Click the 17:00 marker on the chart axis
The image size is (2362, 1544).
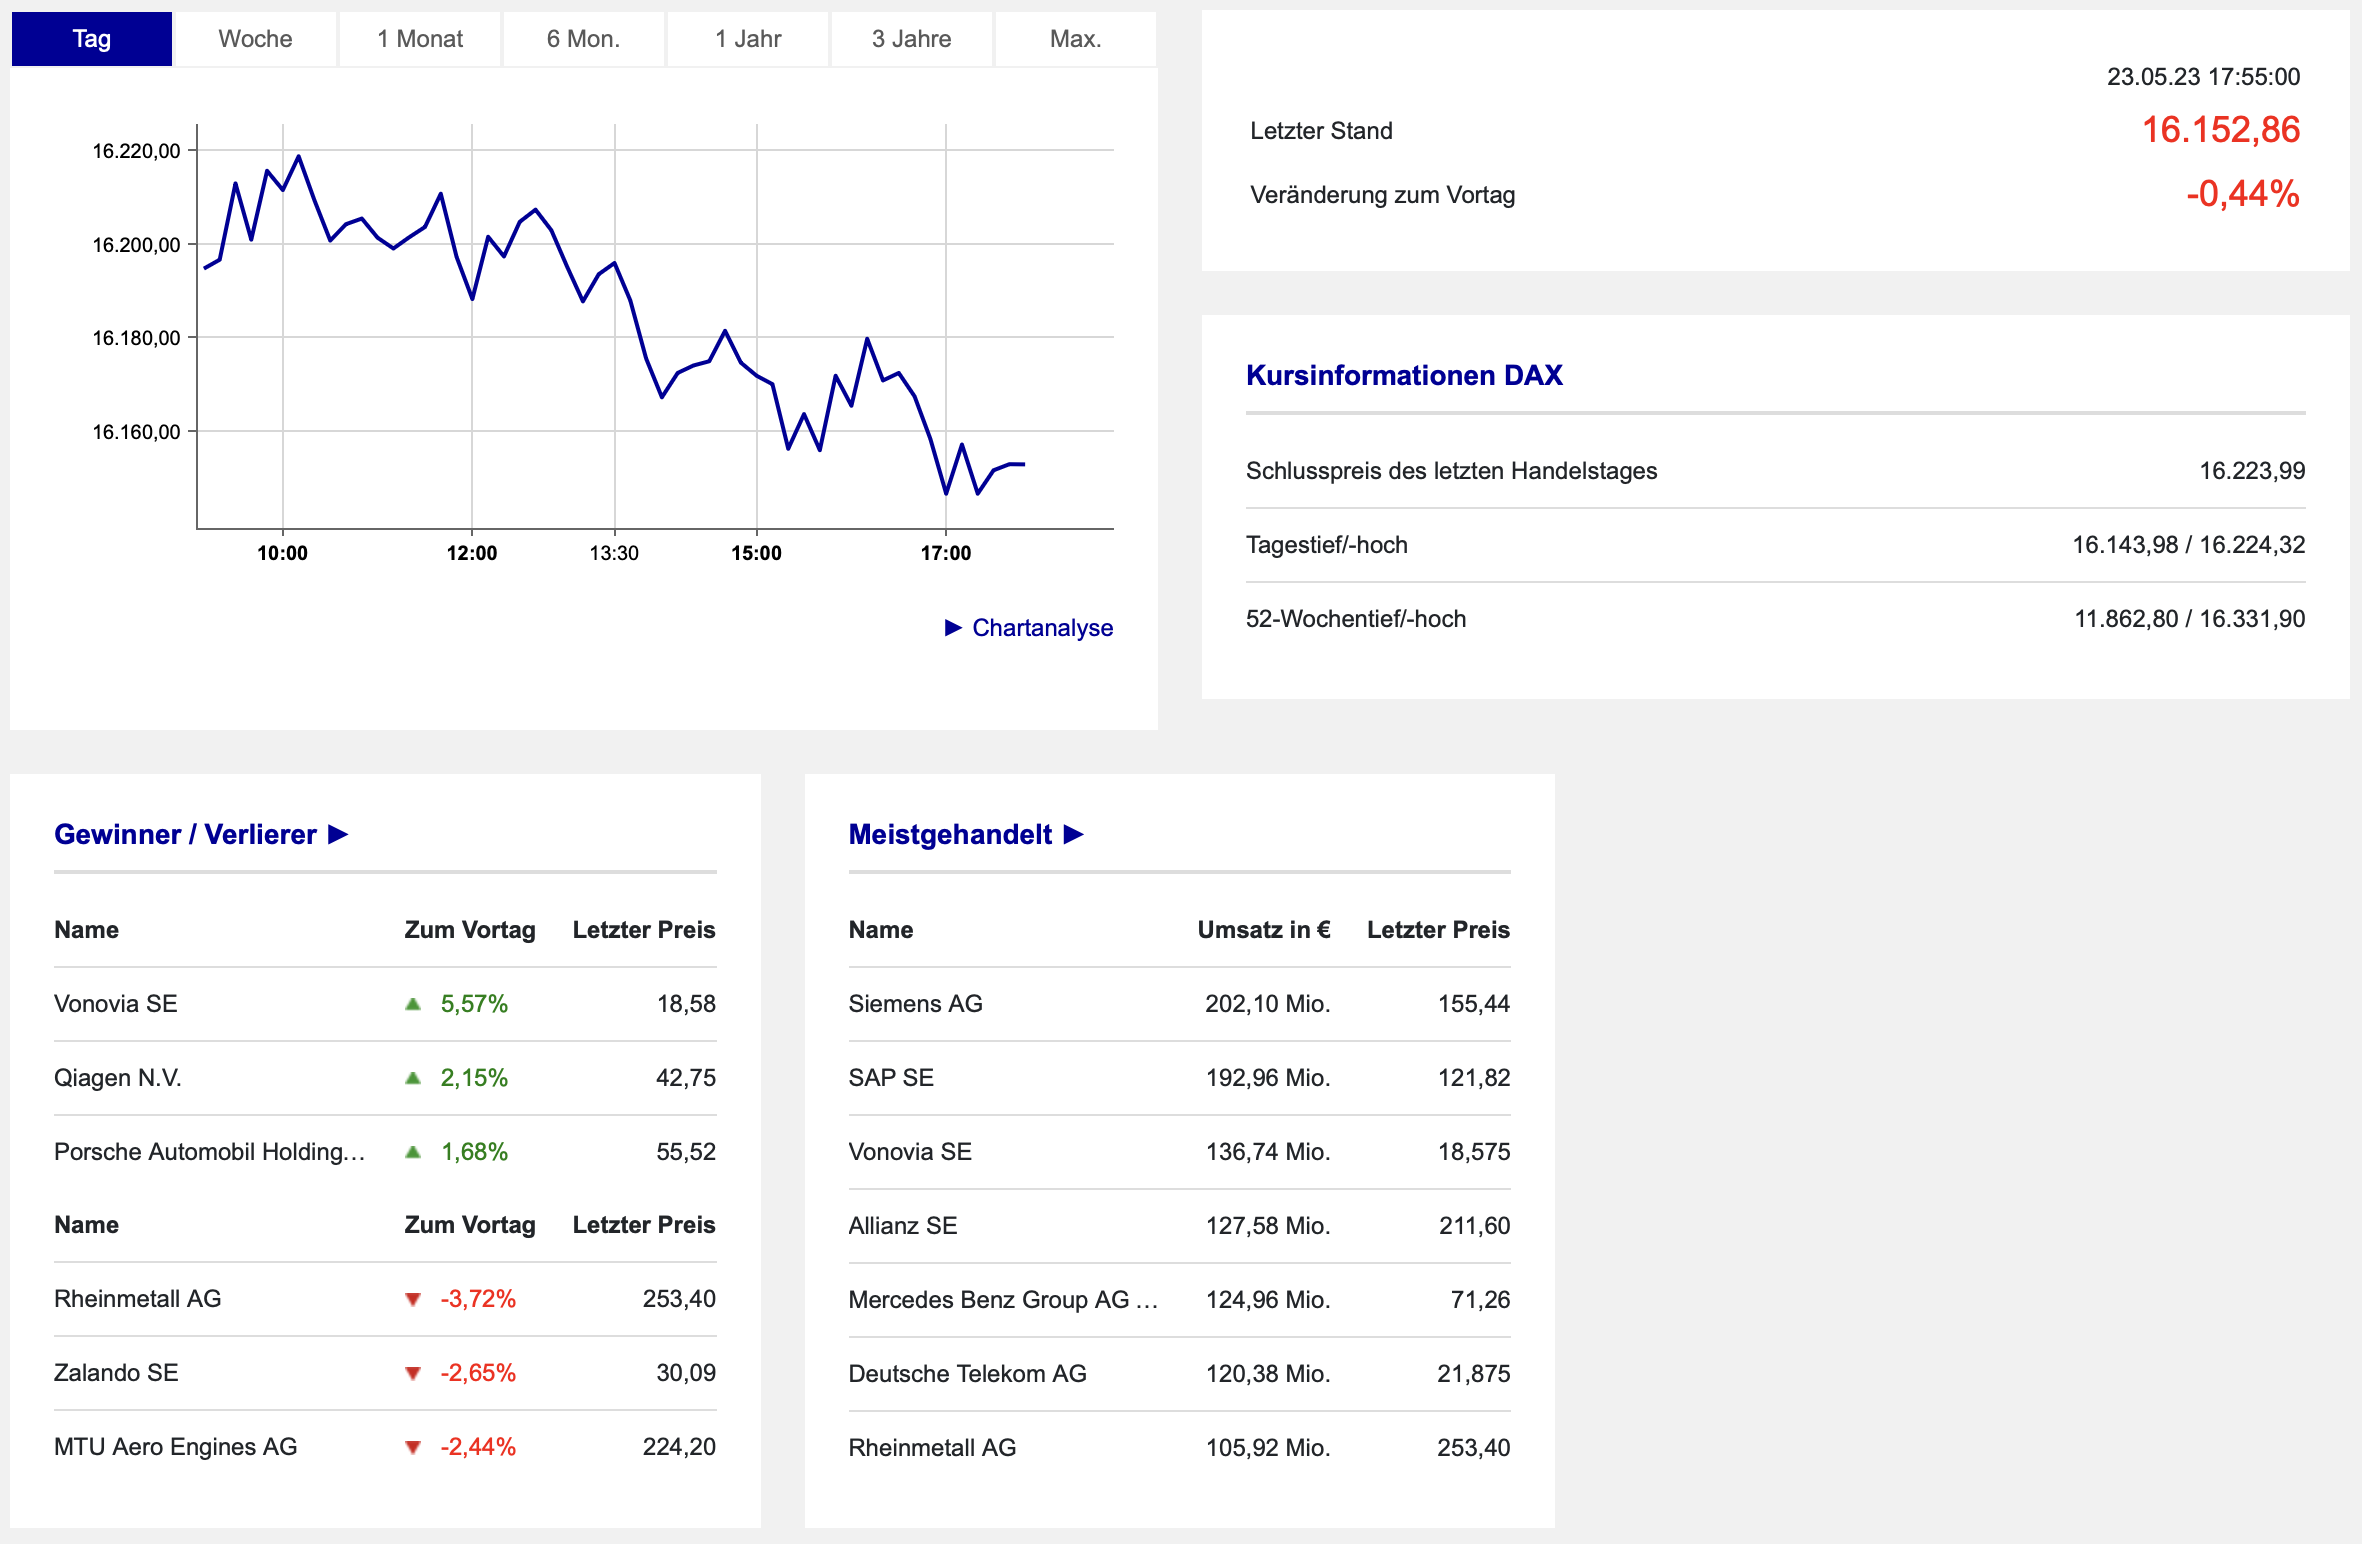click(946, 553)
